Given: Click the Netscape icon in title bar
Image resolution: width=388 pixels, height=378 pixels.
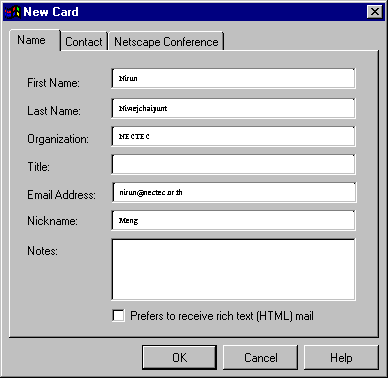Looking at the screenshot, I should [x=12, y=12].
